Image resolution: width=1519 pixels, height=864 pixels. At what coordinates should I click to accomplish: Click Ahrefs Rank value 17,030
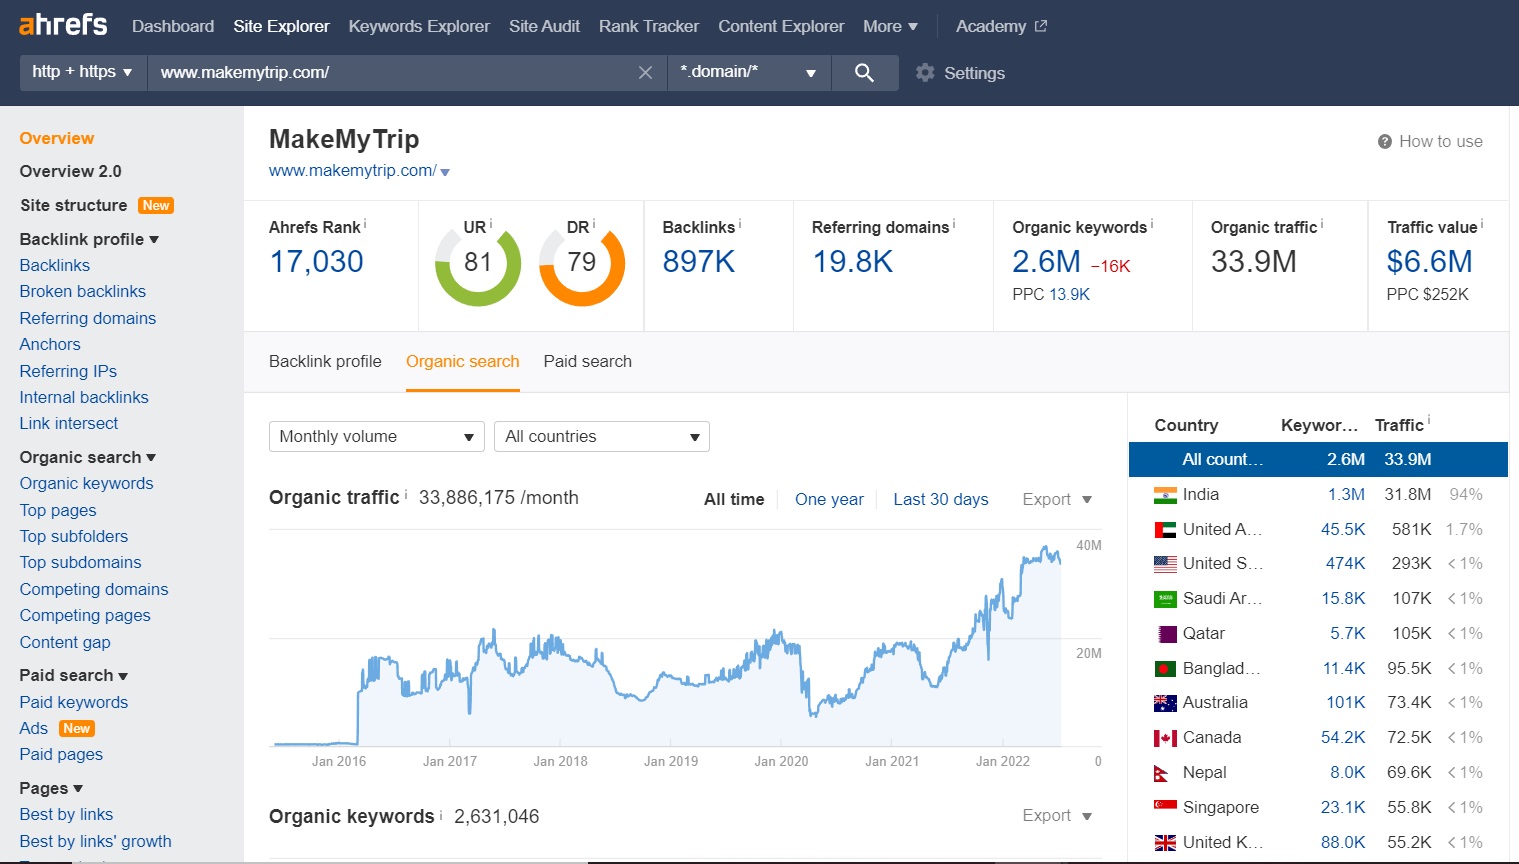point(317,262)
